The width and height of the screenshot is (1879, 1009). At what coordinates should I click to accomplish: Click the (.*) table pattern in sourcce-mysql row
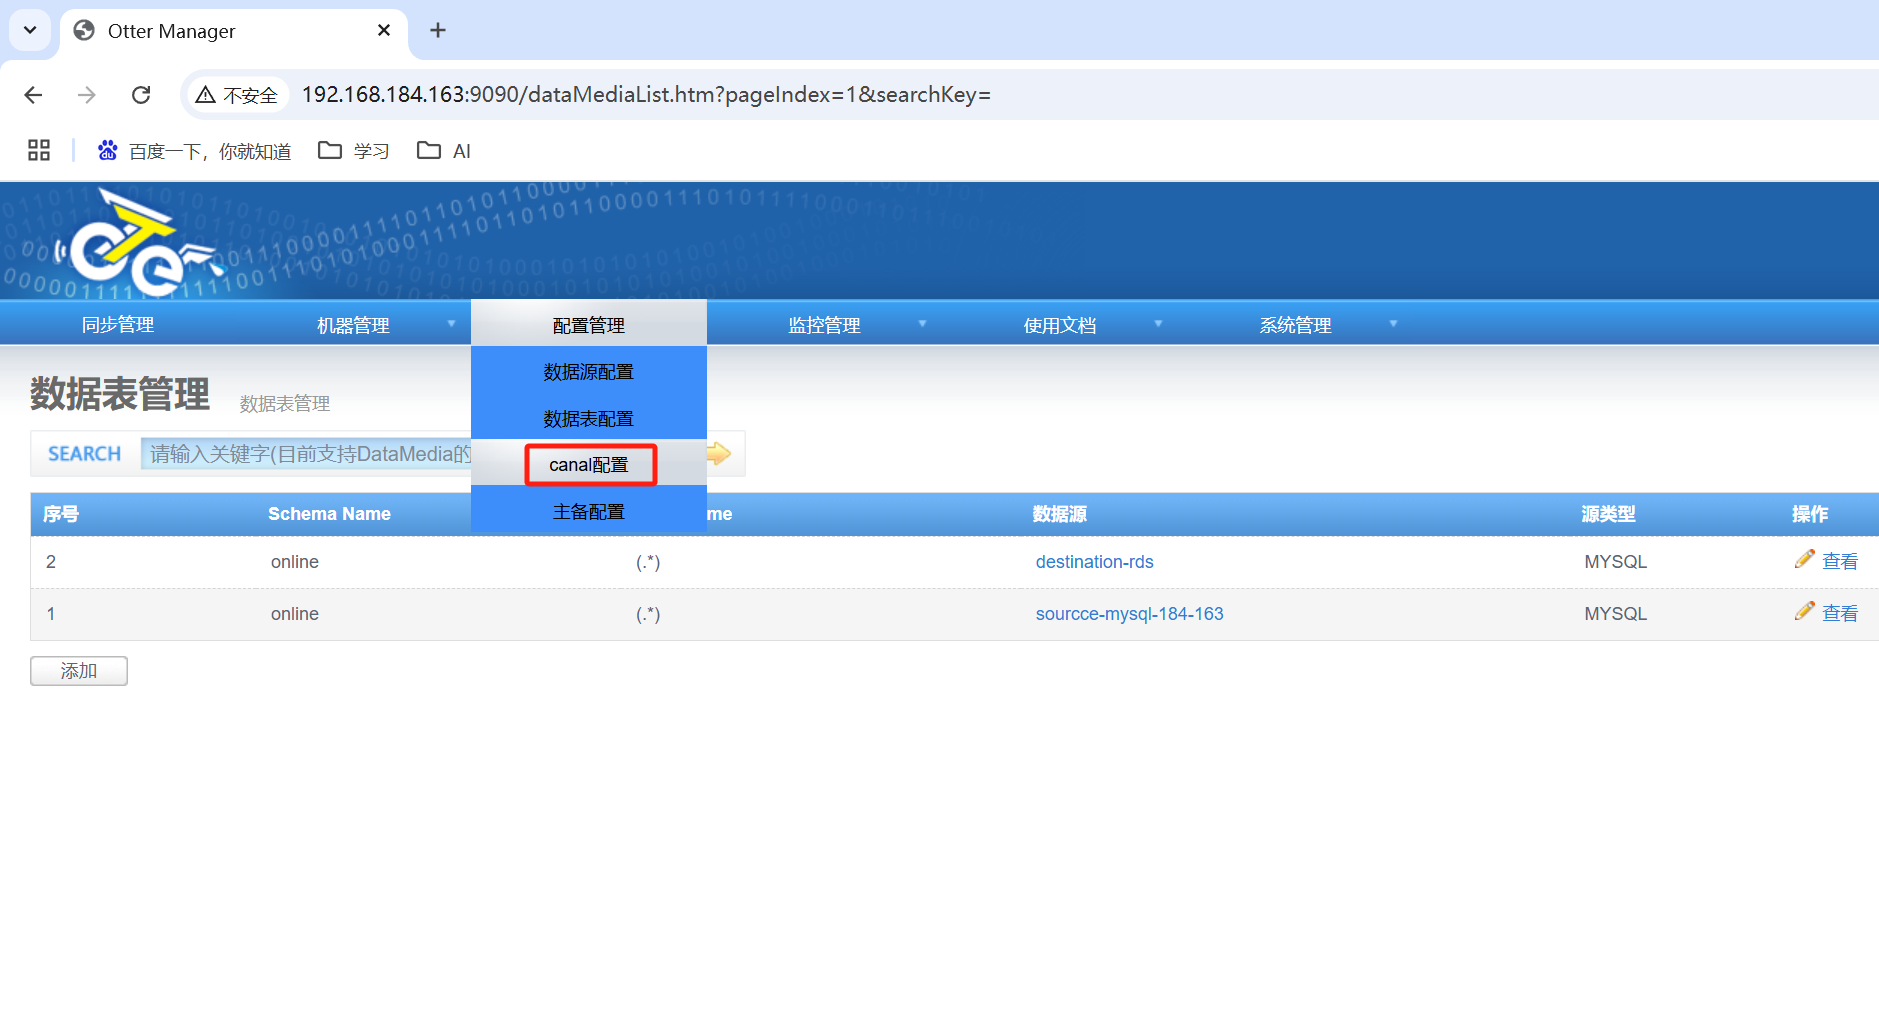coord(648,614)
